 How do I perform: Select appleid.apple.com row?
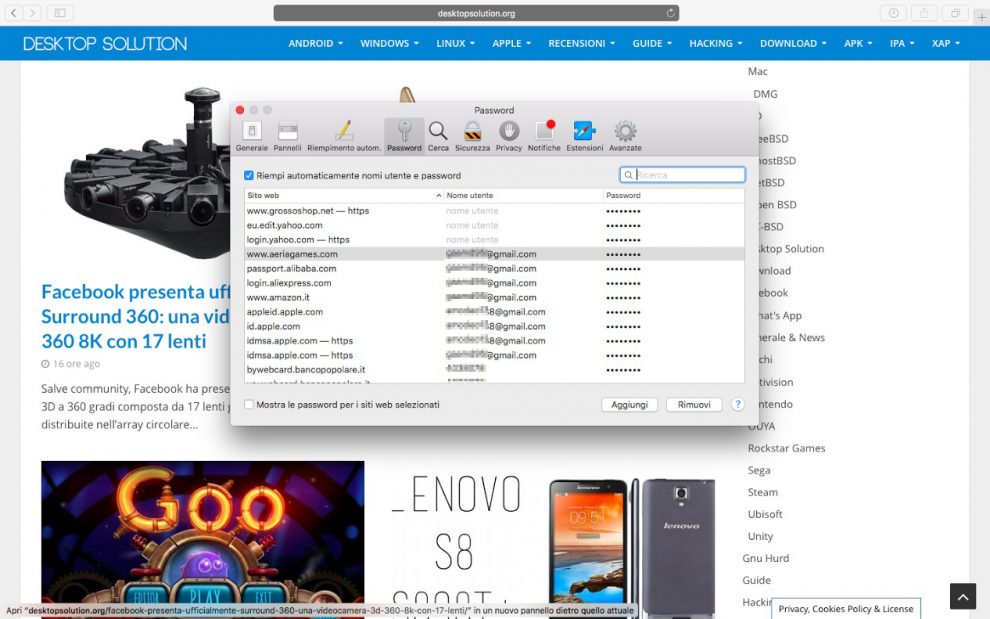click(x=494, y=311)
